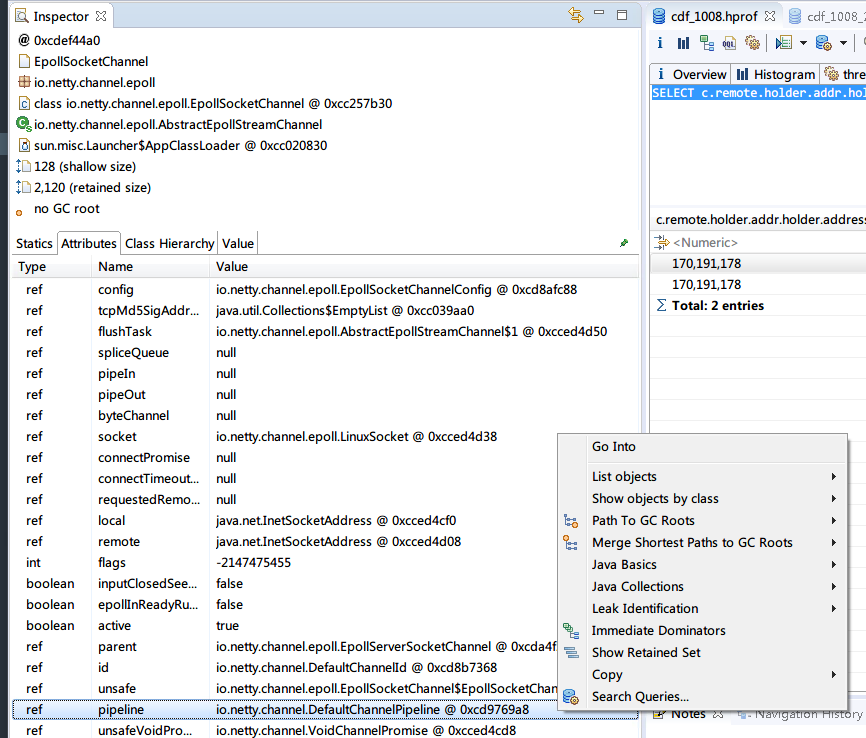Select the flushTask attribute row

tap(326, 331)
